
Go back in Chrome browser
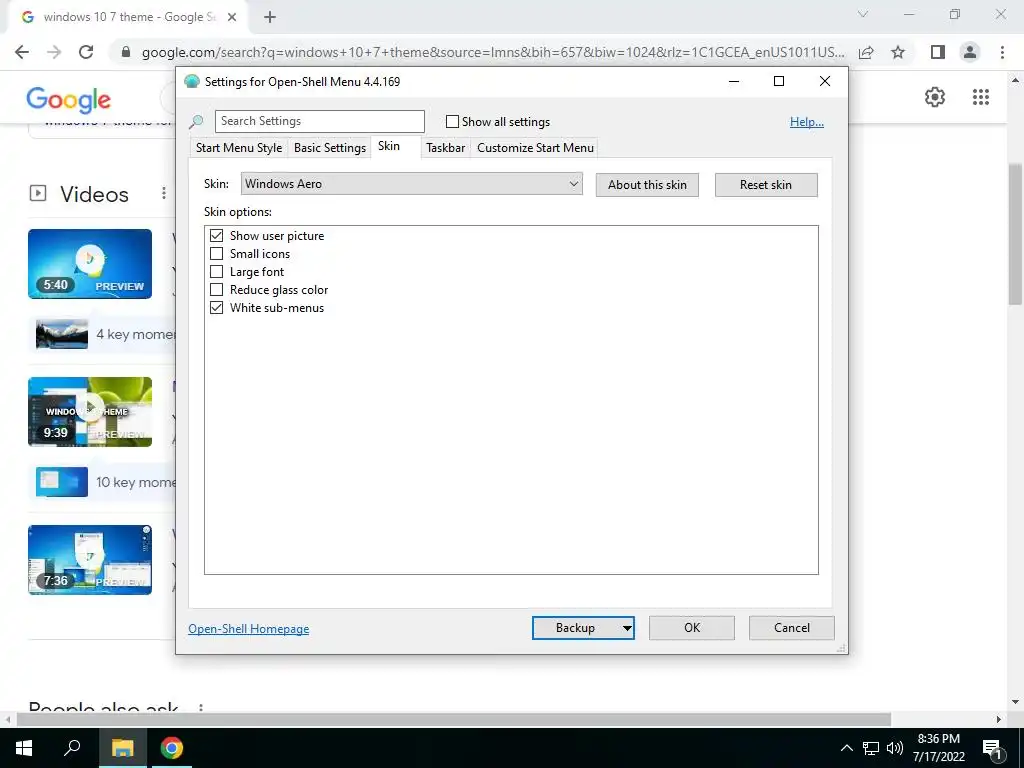click(22, 52)
